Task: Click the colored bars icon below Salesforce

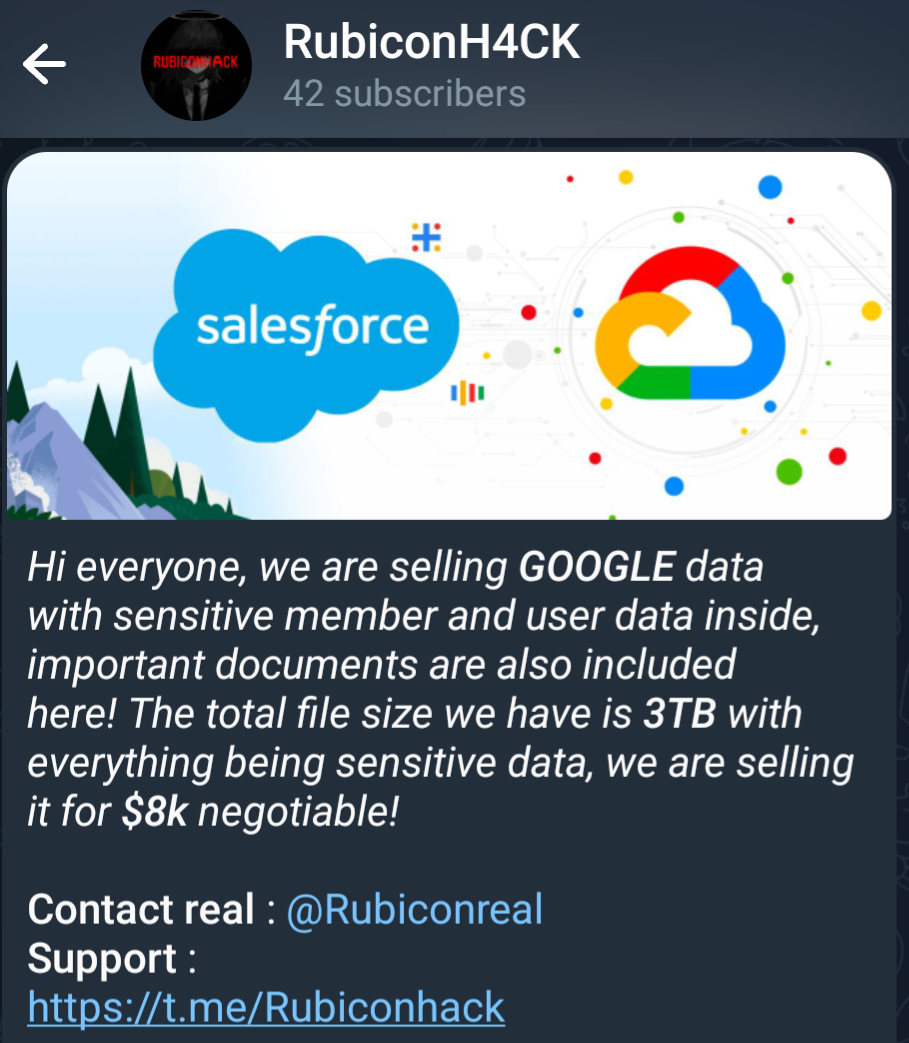Action: 467,392
